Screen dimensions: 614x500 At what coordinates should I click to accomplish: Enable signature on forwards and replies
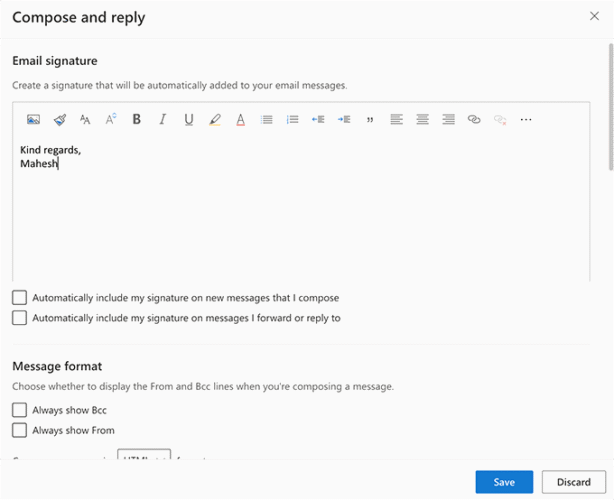20,318
